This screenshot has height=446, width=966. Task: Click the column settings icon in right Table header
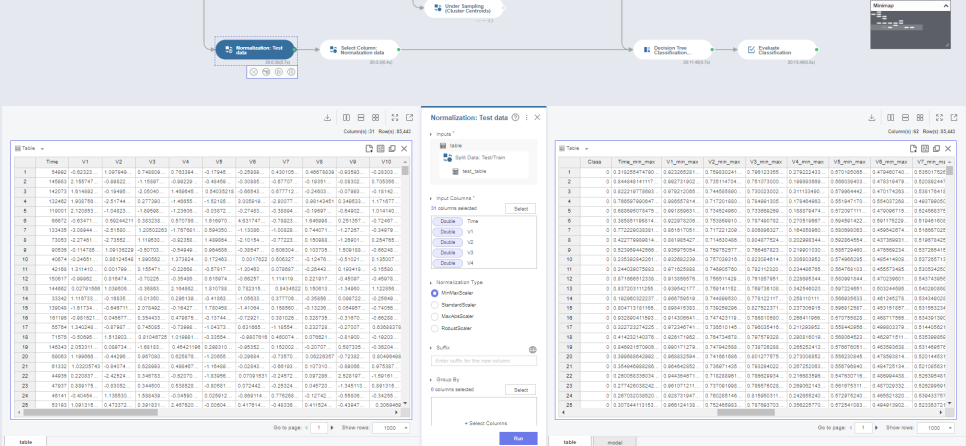pyautogui.click(x=924, y=148)
